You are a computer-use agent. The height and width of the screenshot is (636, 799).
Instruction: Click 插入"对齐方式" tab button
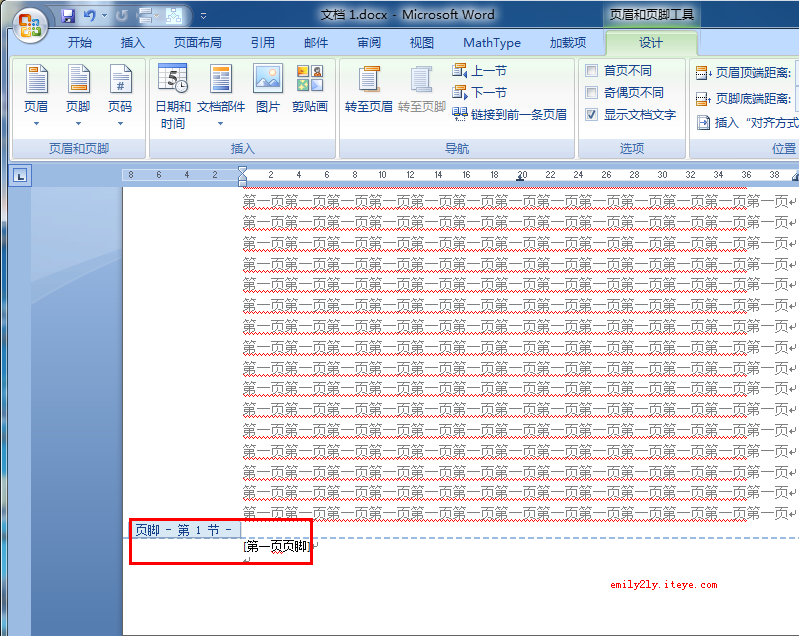coord(748,123)
